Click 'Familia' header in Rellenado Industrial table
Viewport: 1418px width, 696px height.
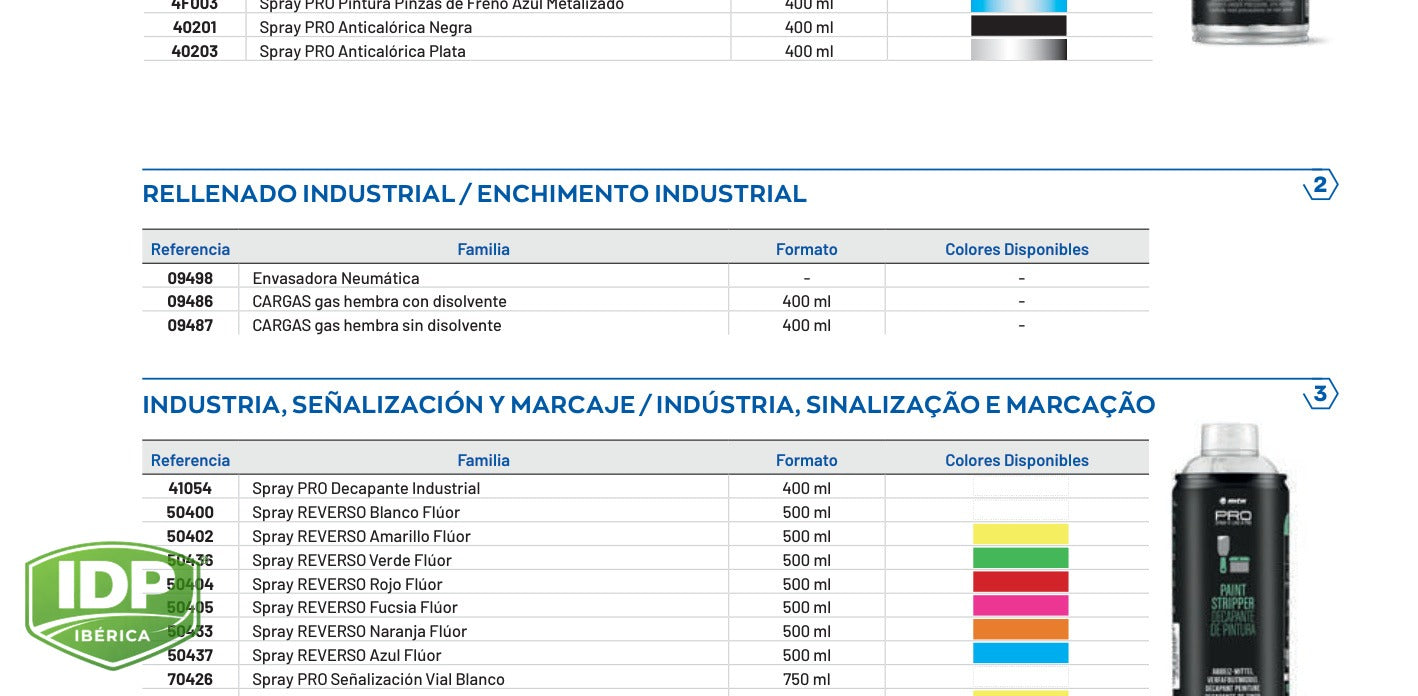point(483,249)
